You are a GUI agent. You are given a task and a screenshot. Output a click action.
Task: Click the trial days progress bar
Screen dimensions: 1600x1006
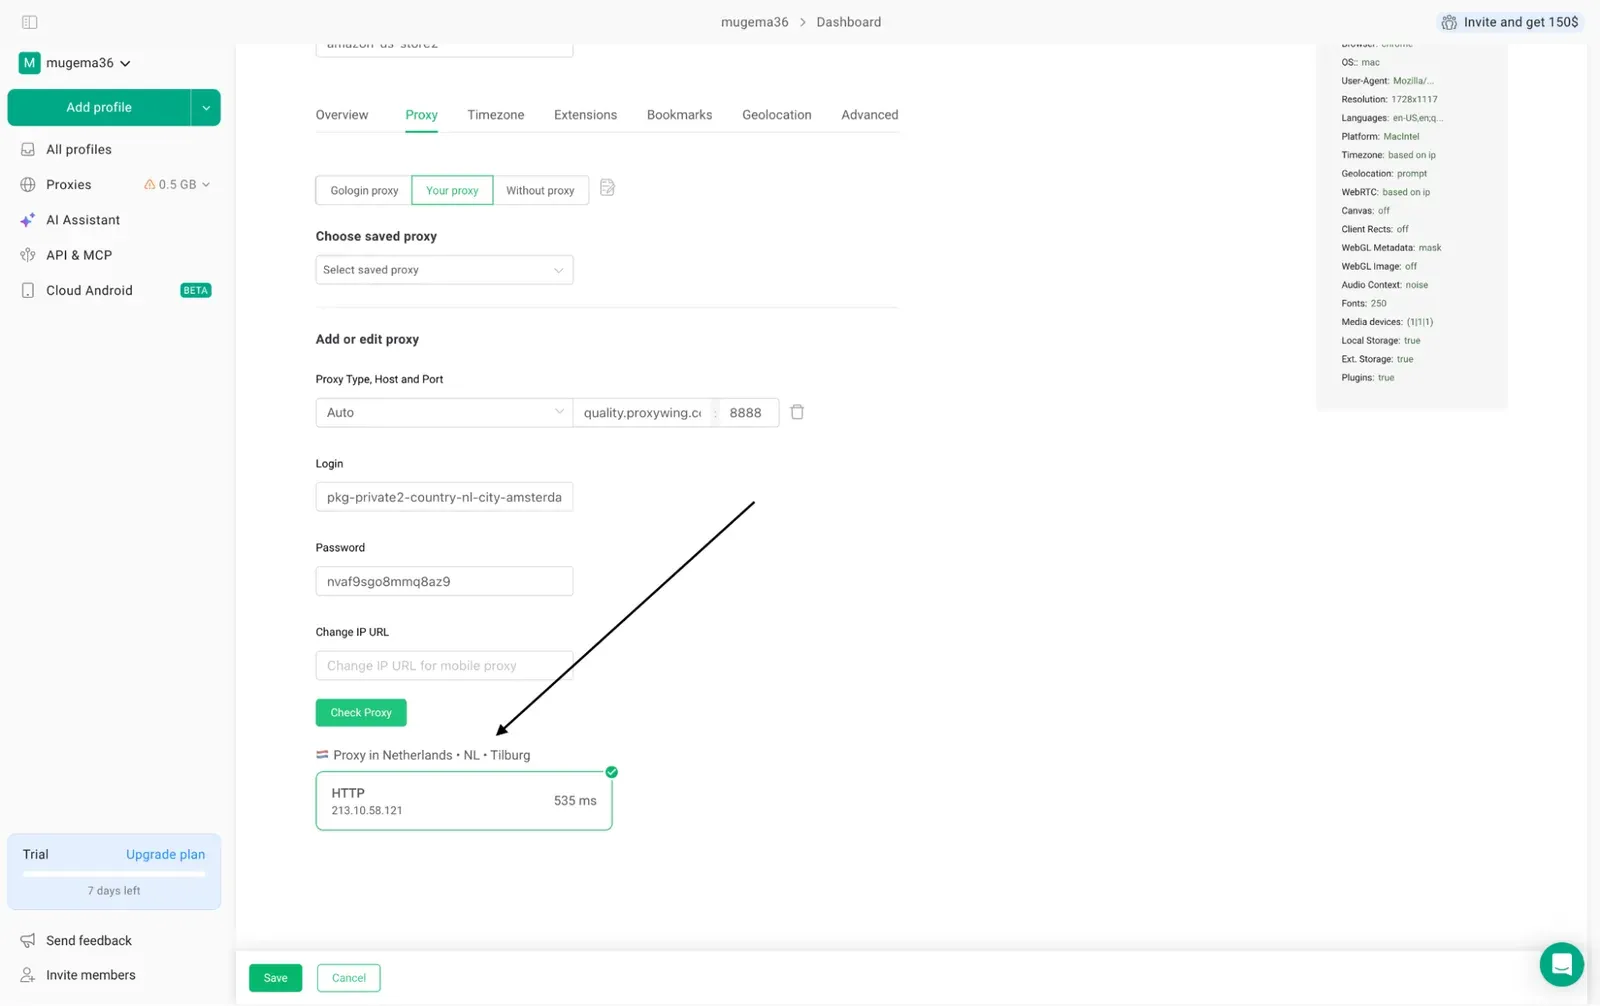[x=114, y=874]
